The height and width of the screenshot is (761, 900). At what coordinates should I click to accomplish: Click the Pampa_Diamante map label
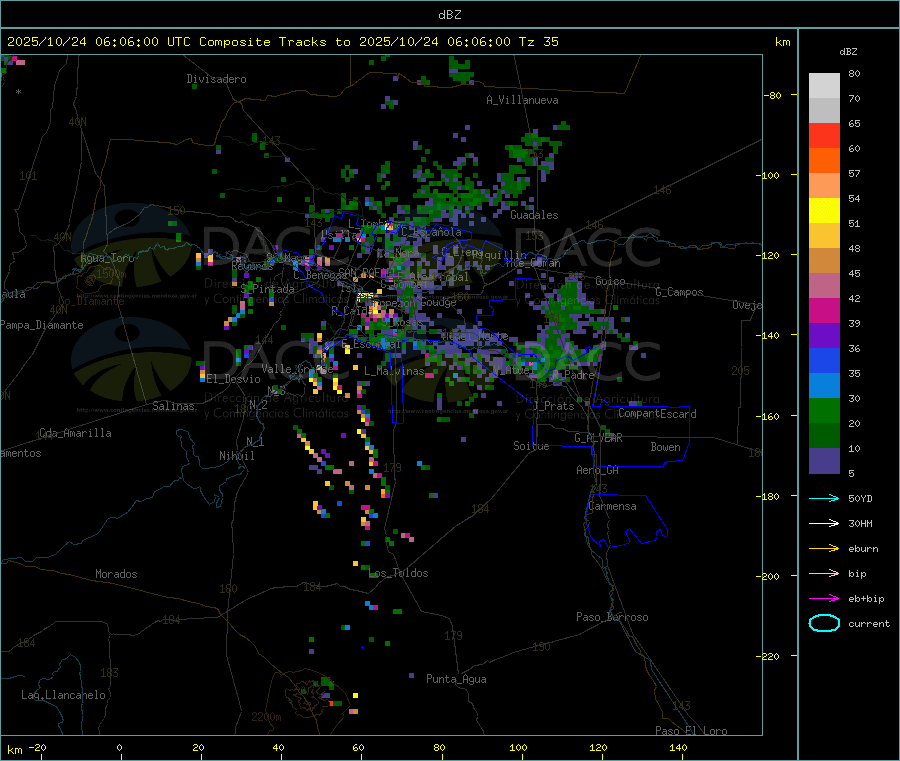42,325
